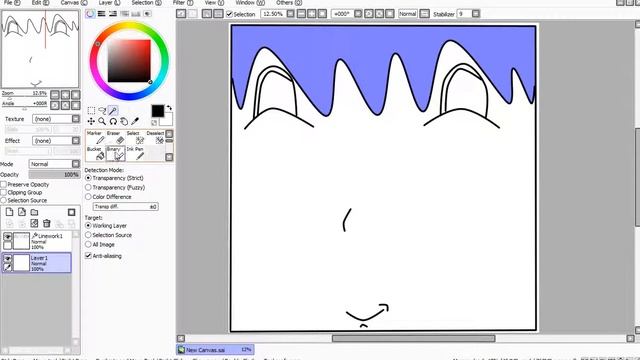Image resolution: width=640 pixels, height=360 pixels.
Task: Create a new linework layer
Action: click(22, 212)
